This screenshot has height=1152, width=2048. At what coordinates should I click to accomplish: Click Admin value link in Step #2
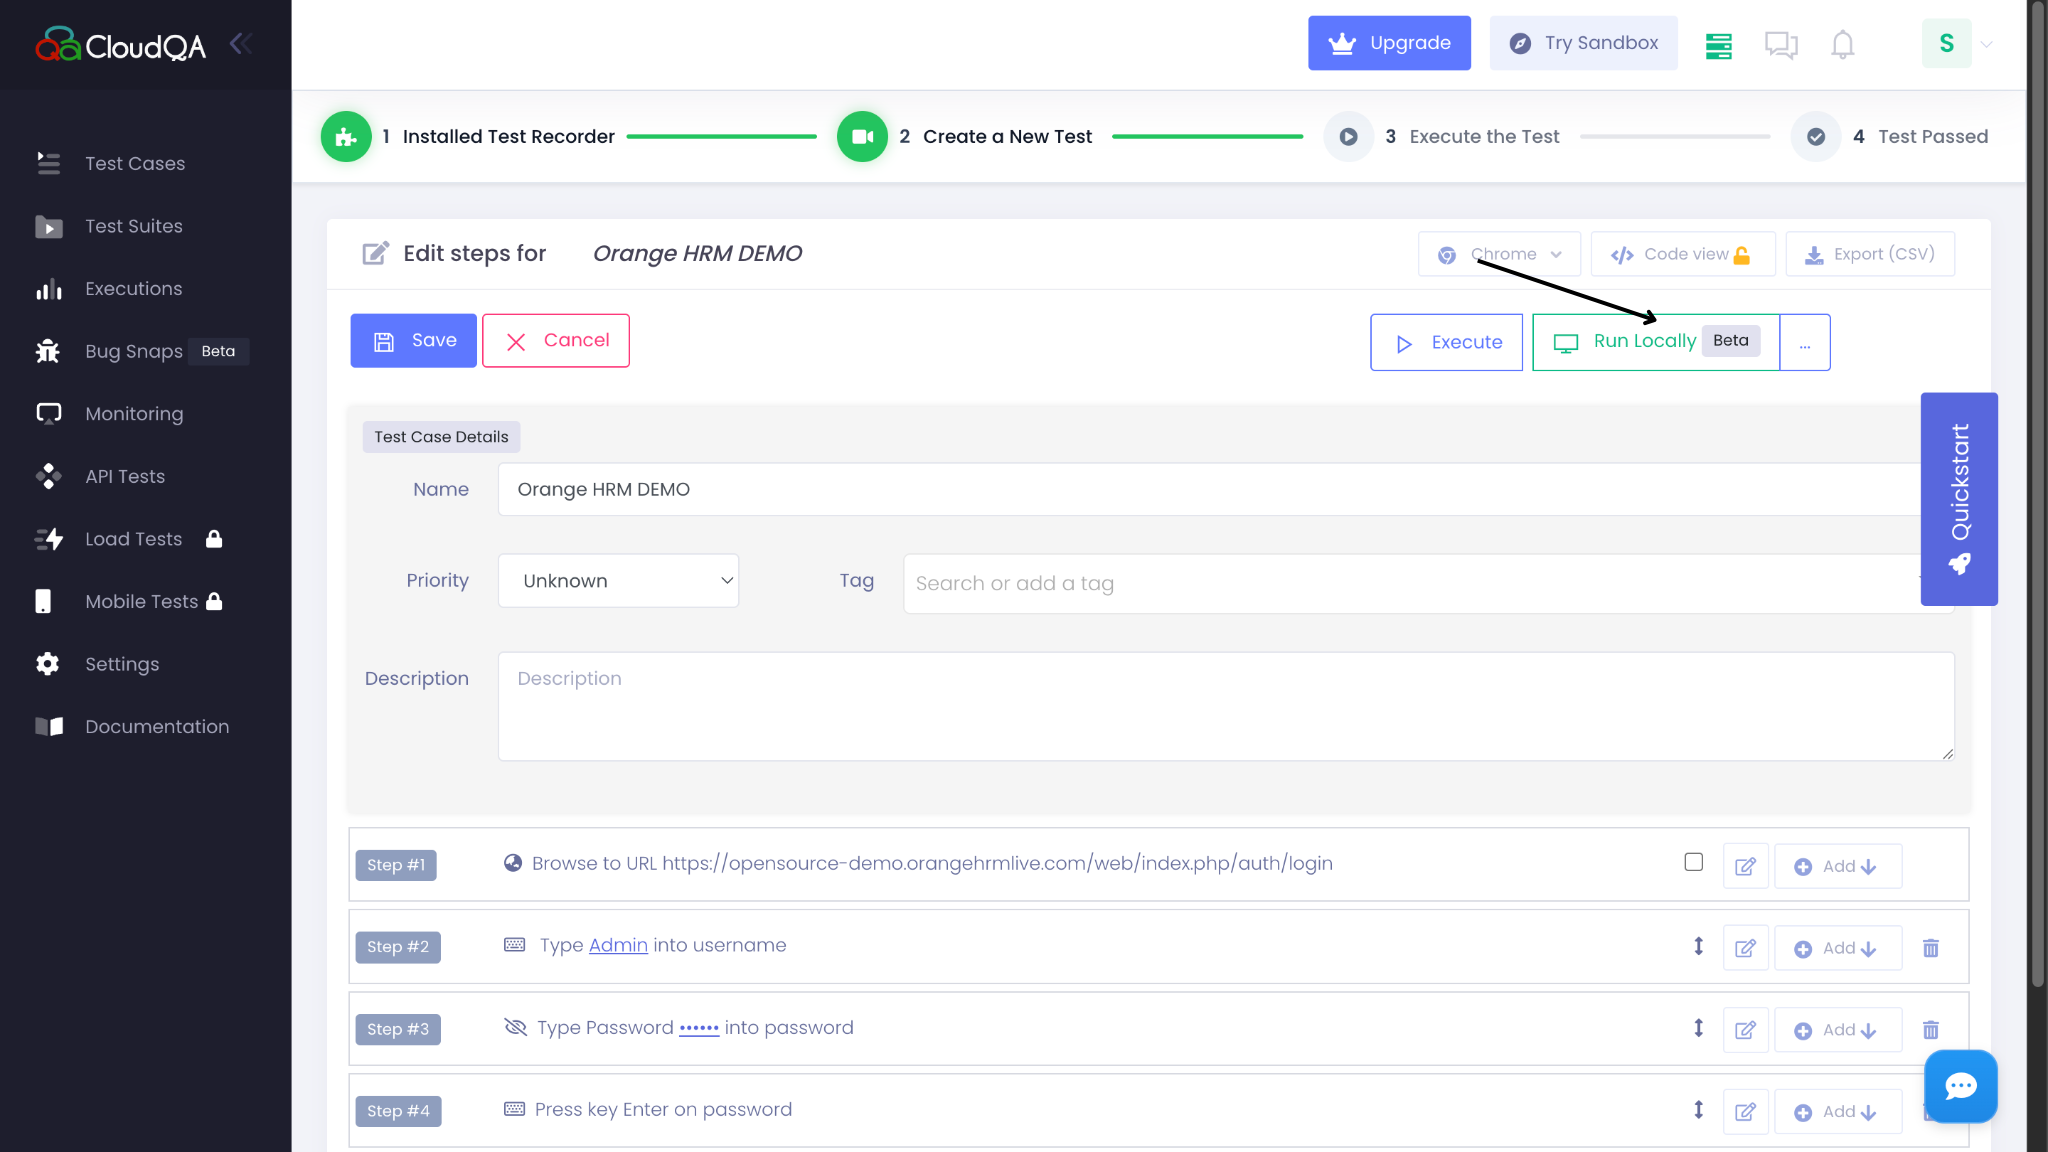[x=618, y=946]
